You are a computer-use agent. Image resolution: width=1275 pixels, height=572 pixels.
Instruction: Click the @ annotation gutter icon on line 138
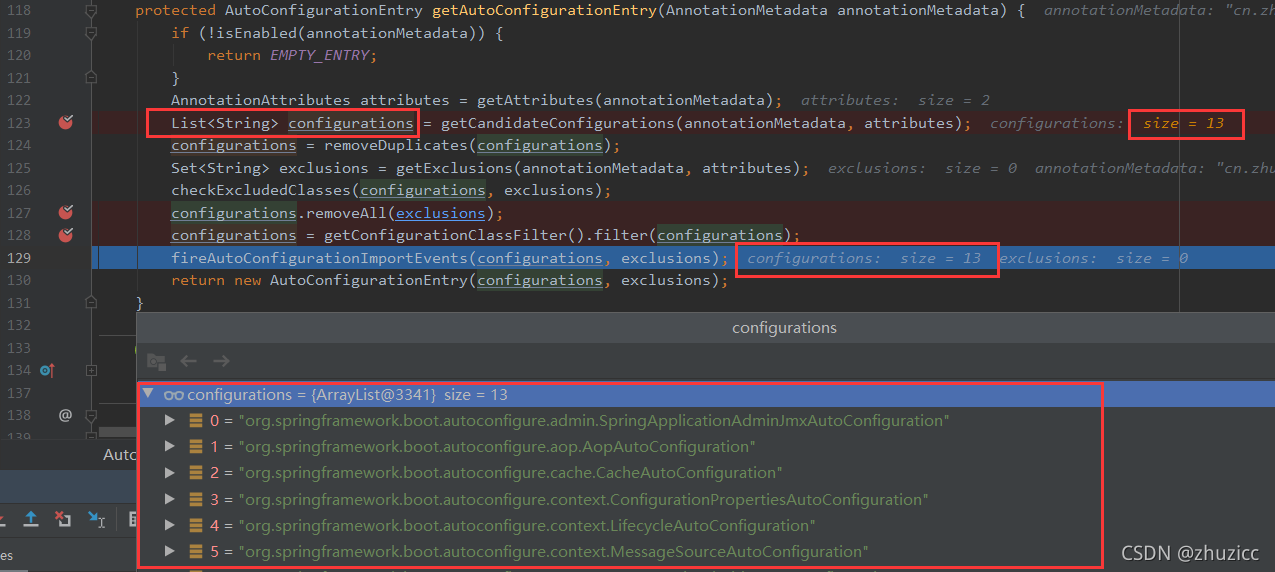click(65, 415)
